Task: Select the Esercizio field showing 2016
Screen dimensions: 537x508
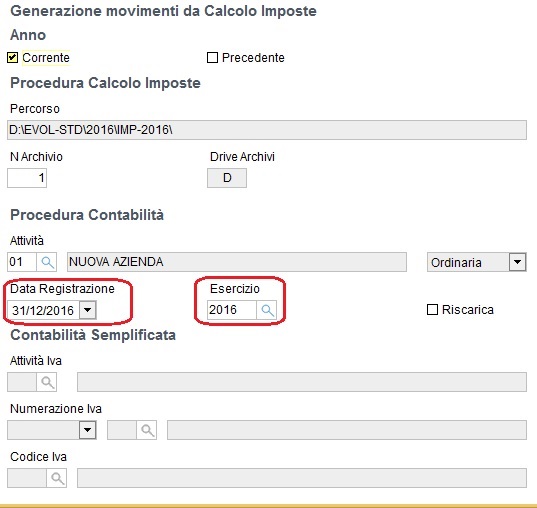Action: click(x=232, y=310)
